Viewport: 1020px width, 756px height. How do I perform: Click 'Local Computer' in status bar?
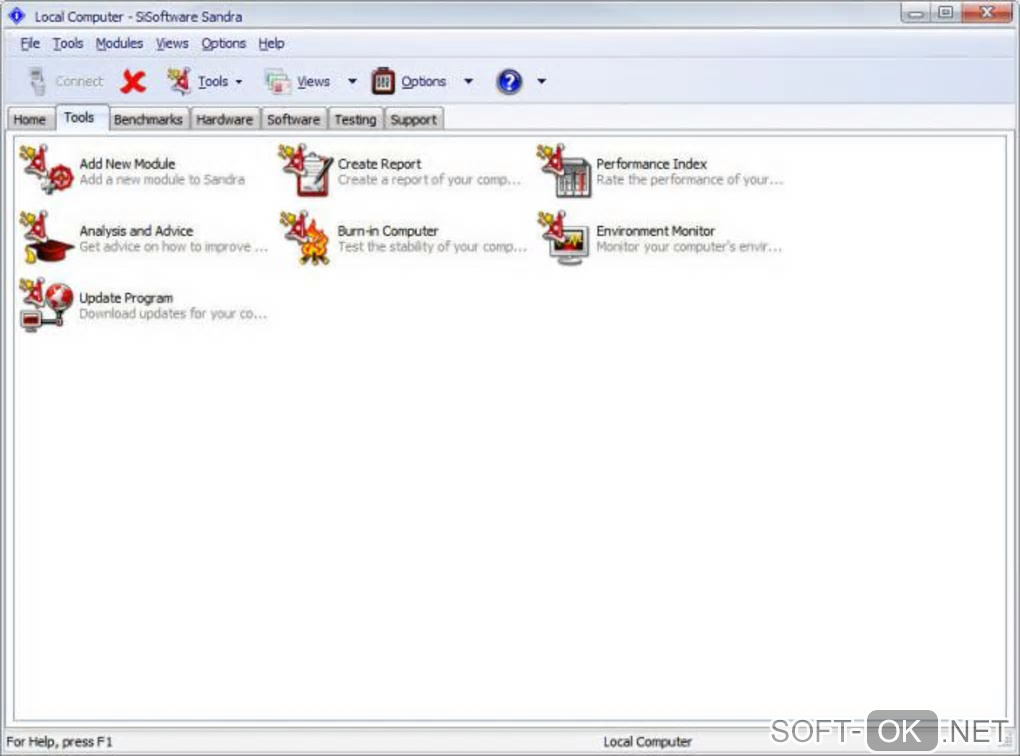point(647,742)
